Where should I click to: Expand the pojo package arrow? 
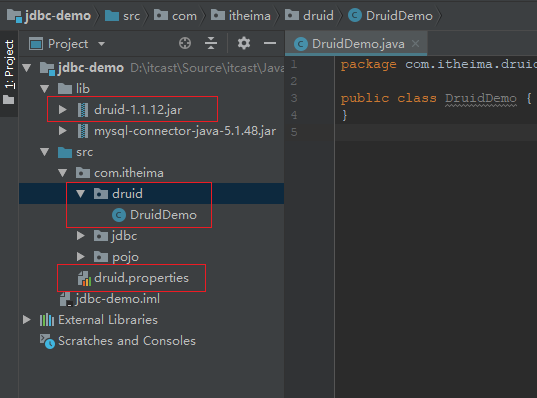click(80, 257)
